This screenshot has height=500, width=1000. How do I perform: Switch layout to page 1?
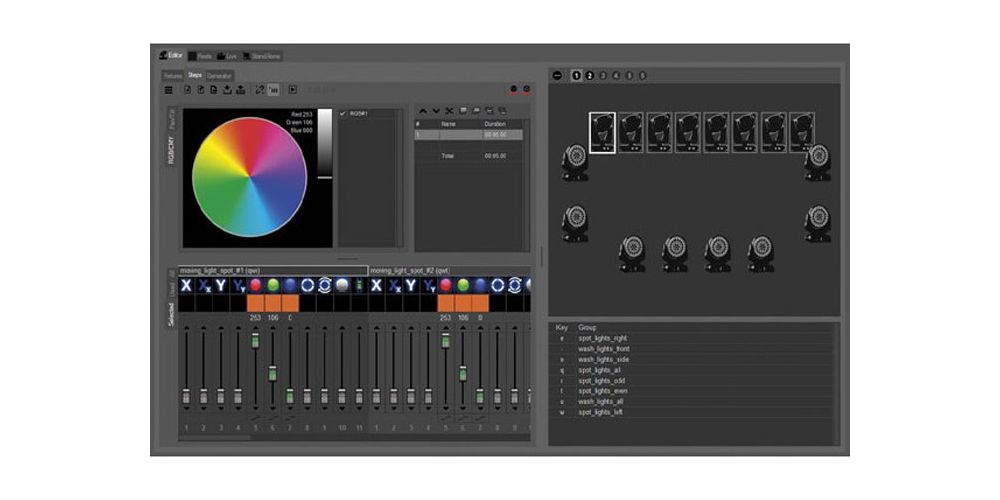click(x=577, y=75)
